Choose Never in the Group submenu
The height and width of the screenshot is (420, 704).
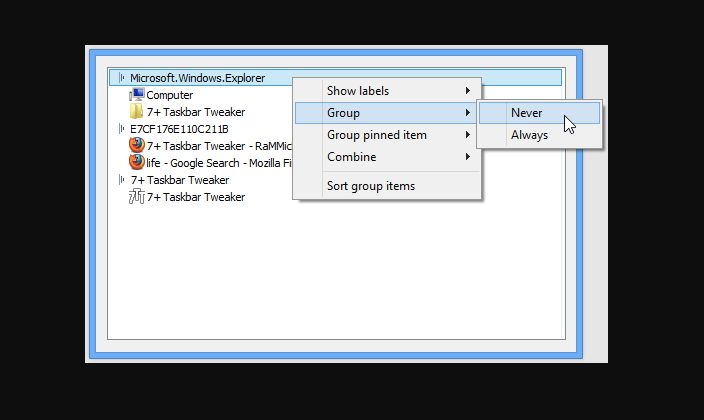[x=539, y=113]
